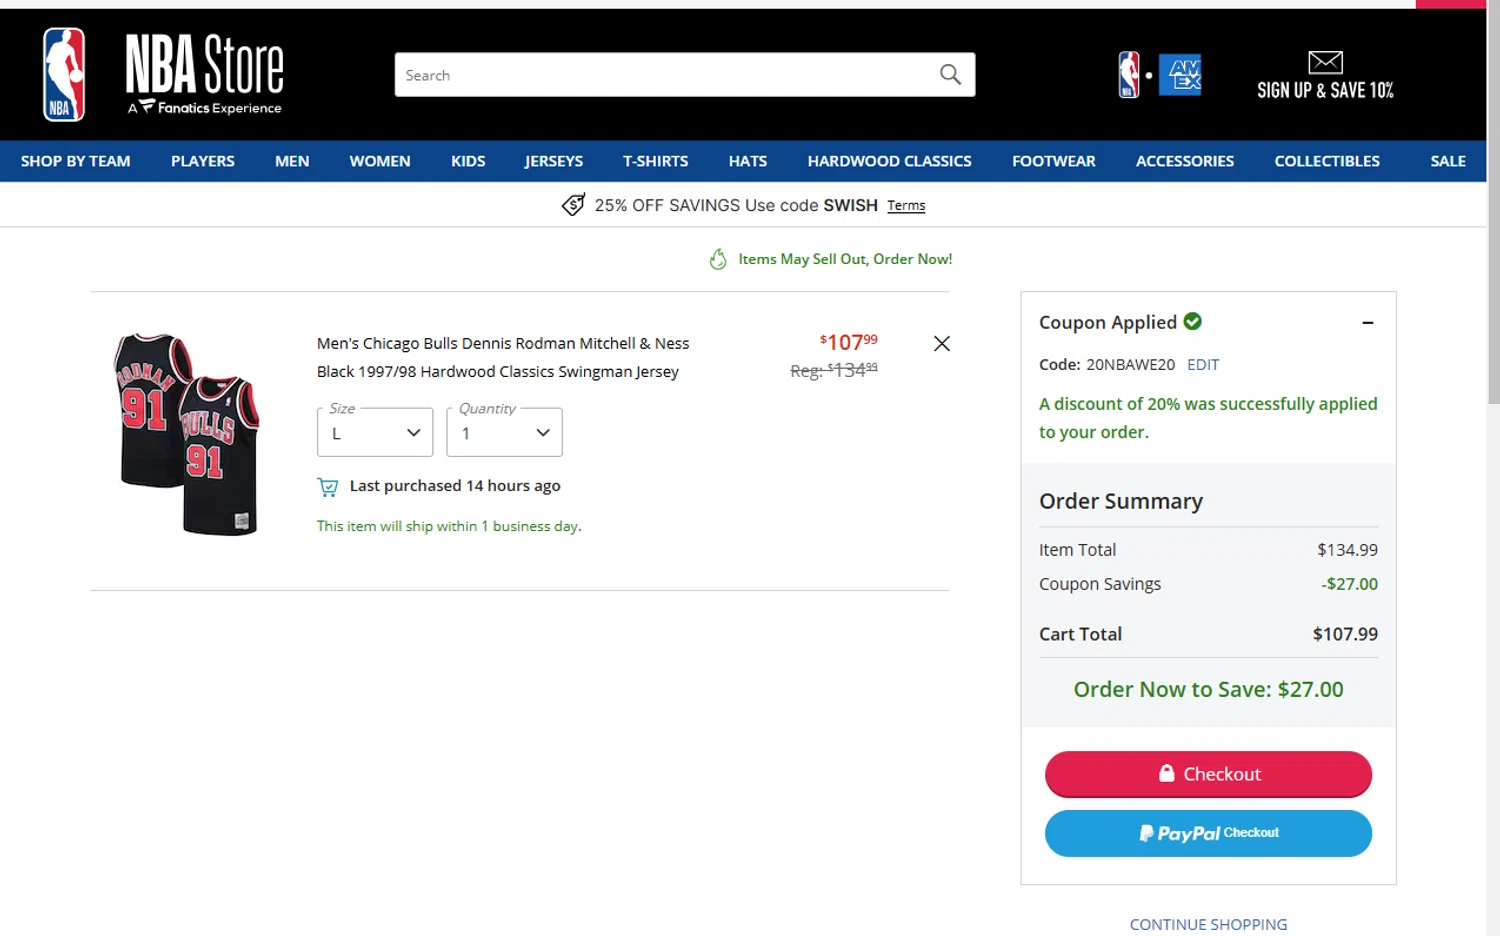Click the price tag icon beside SWISH promo

[573, 205]
